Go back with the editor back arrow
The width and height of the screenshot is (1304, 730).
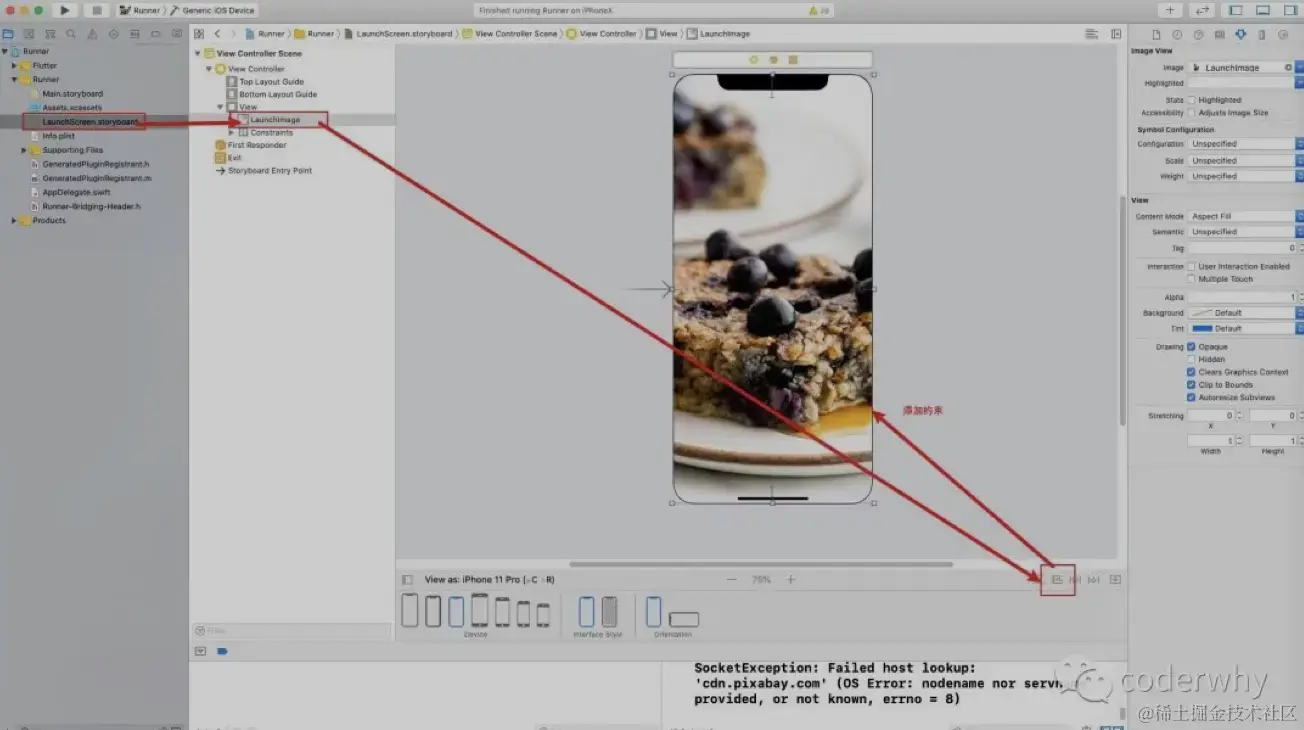pos(217,34)
